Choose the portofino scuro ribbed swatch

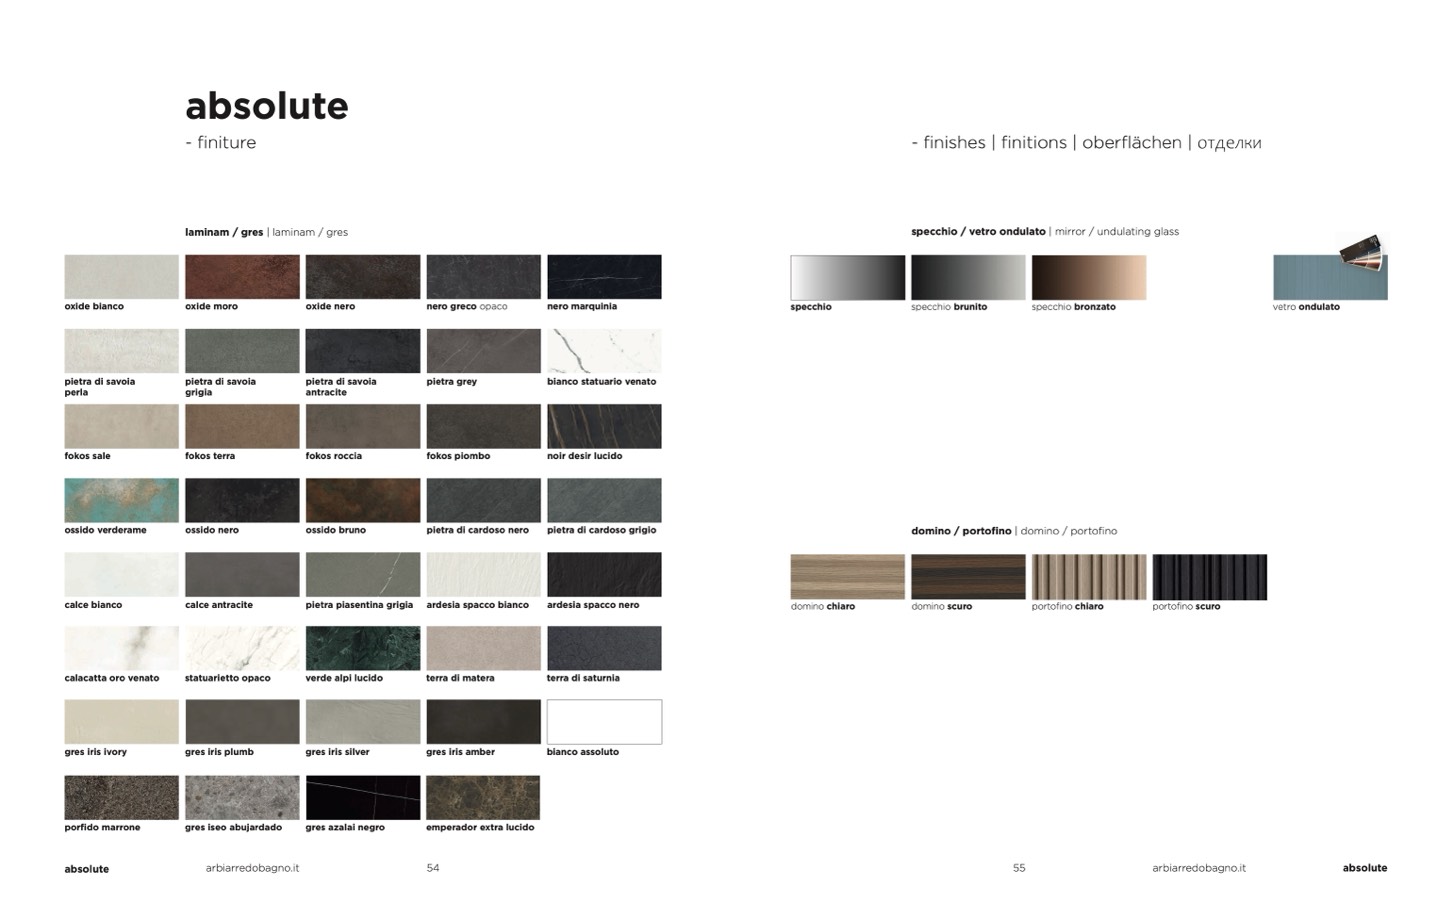[1209, 577]
